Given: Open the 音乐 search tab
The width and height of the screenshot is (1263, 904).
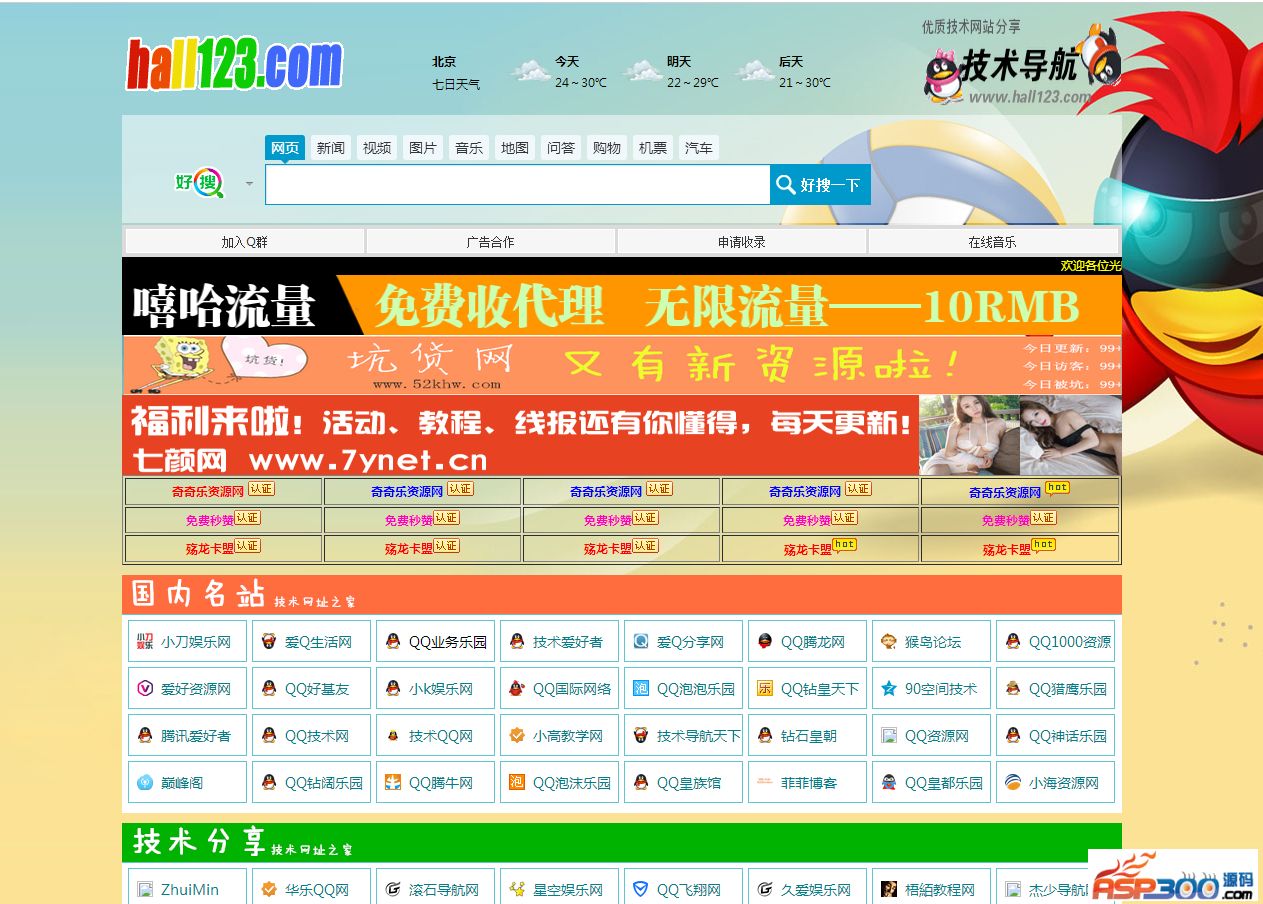Looking at the screenshot, I should coord(469,148).
